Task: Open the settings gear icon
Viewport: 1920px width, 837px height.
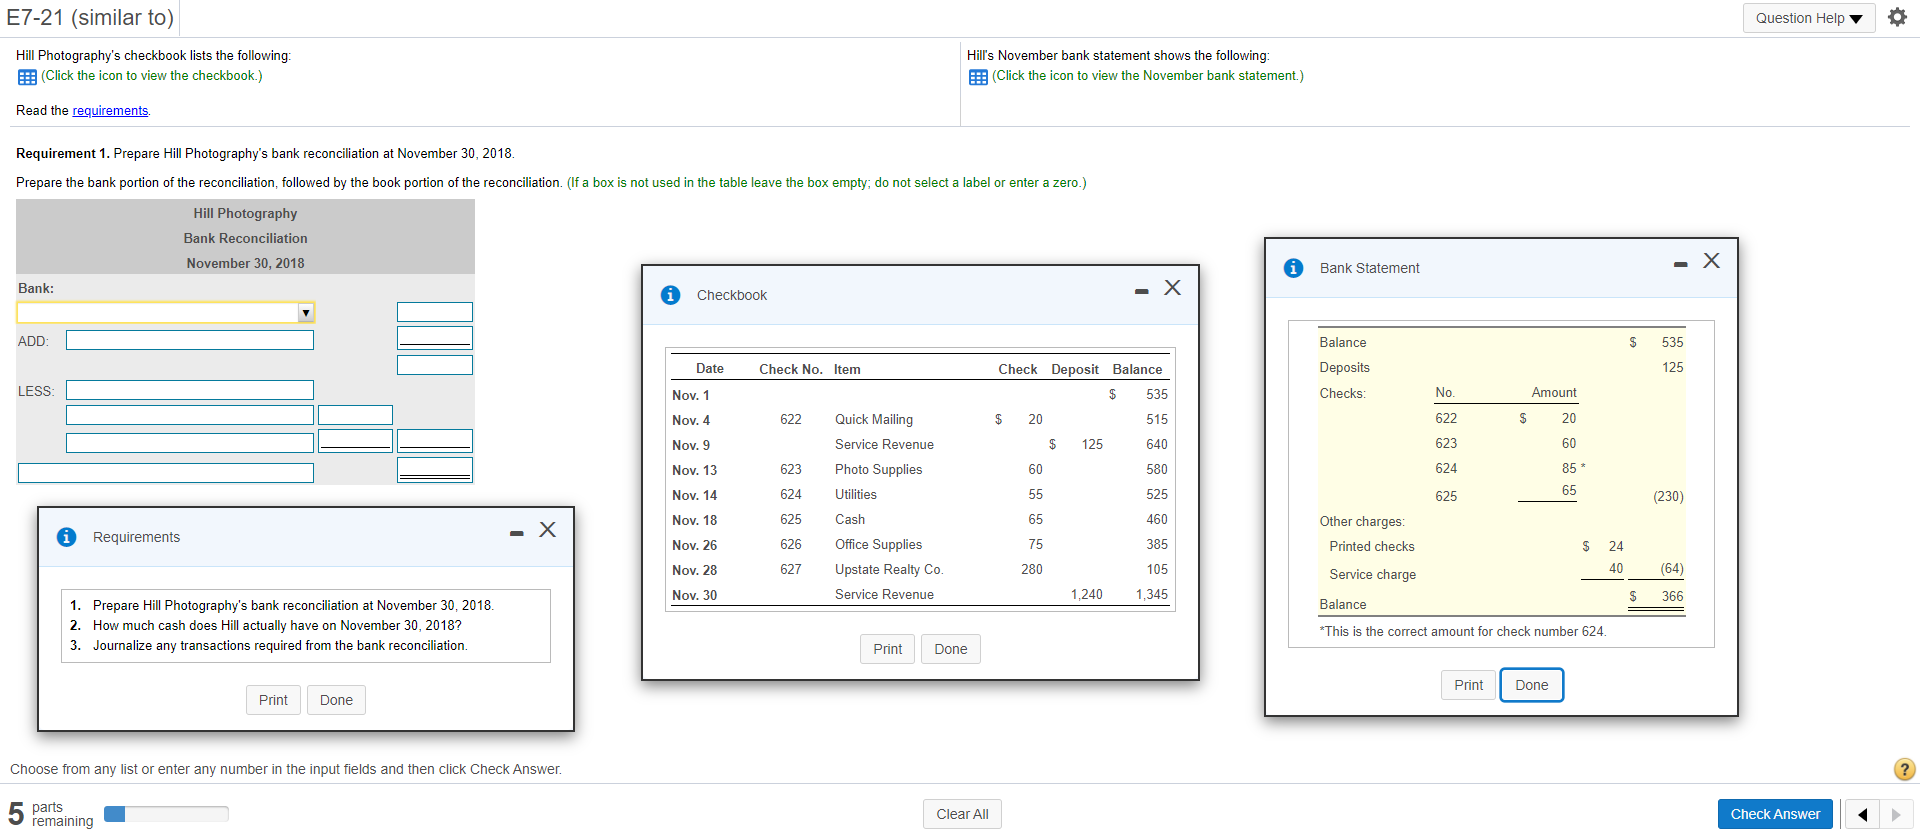Action: point(1897,17)
